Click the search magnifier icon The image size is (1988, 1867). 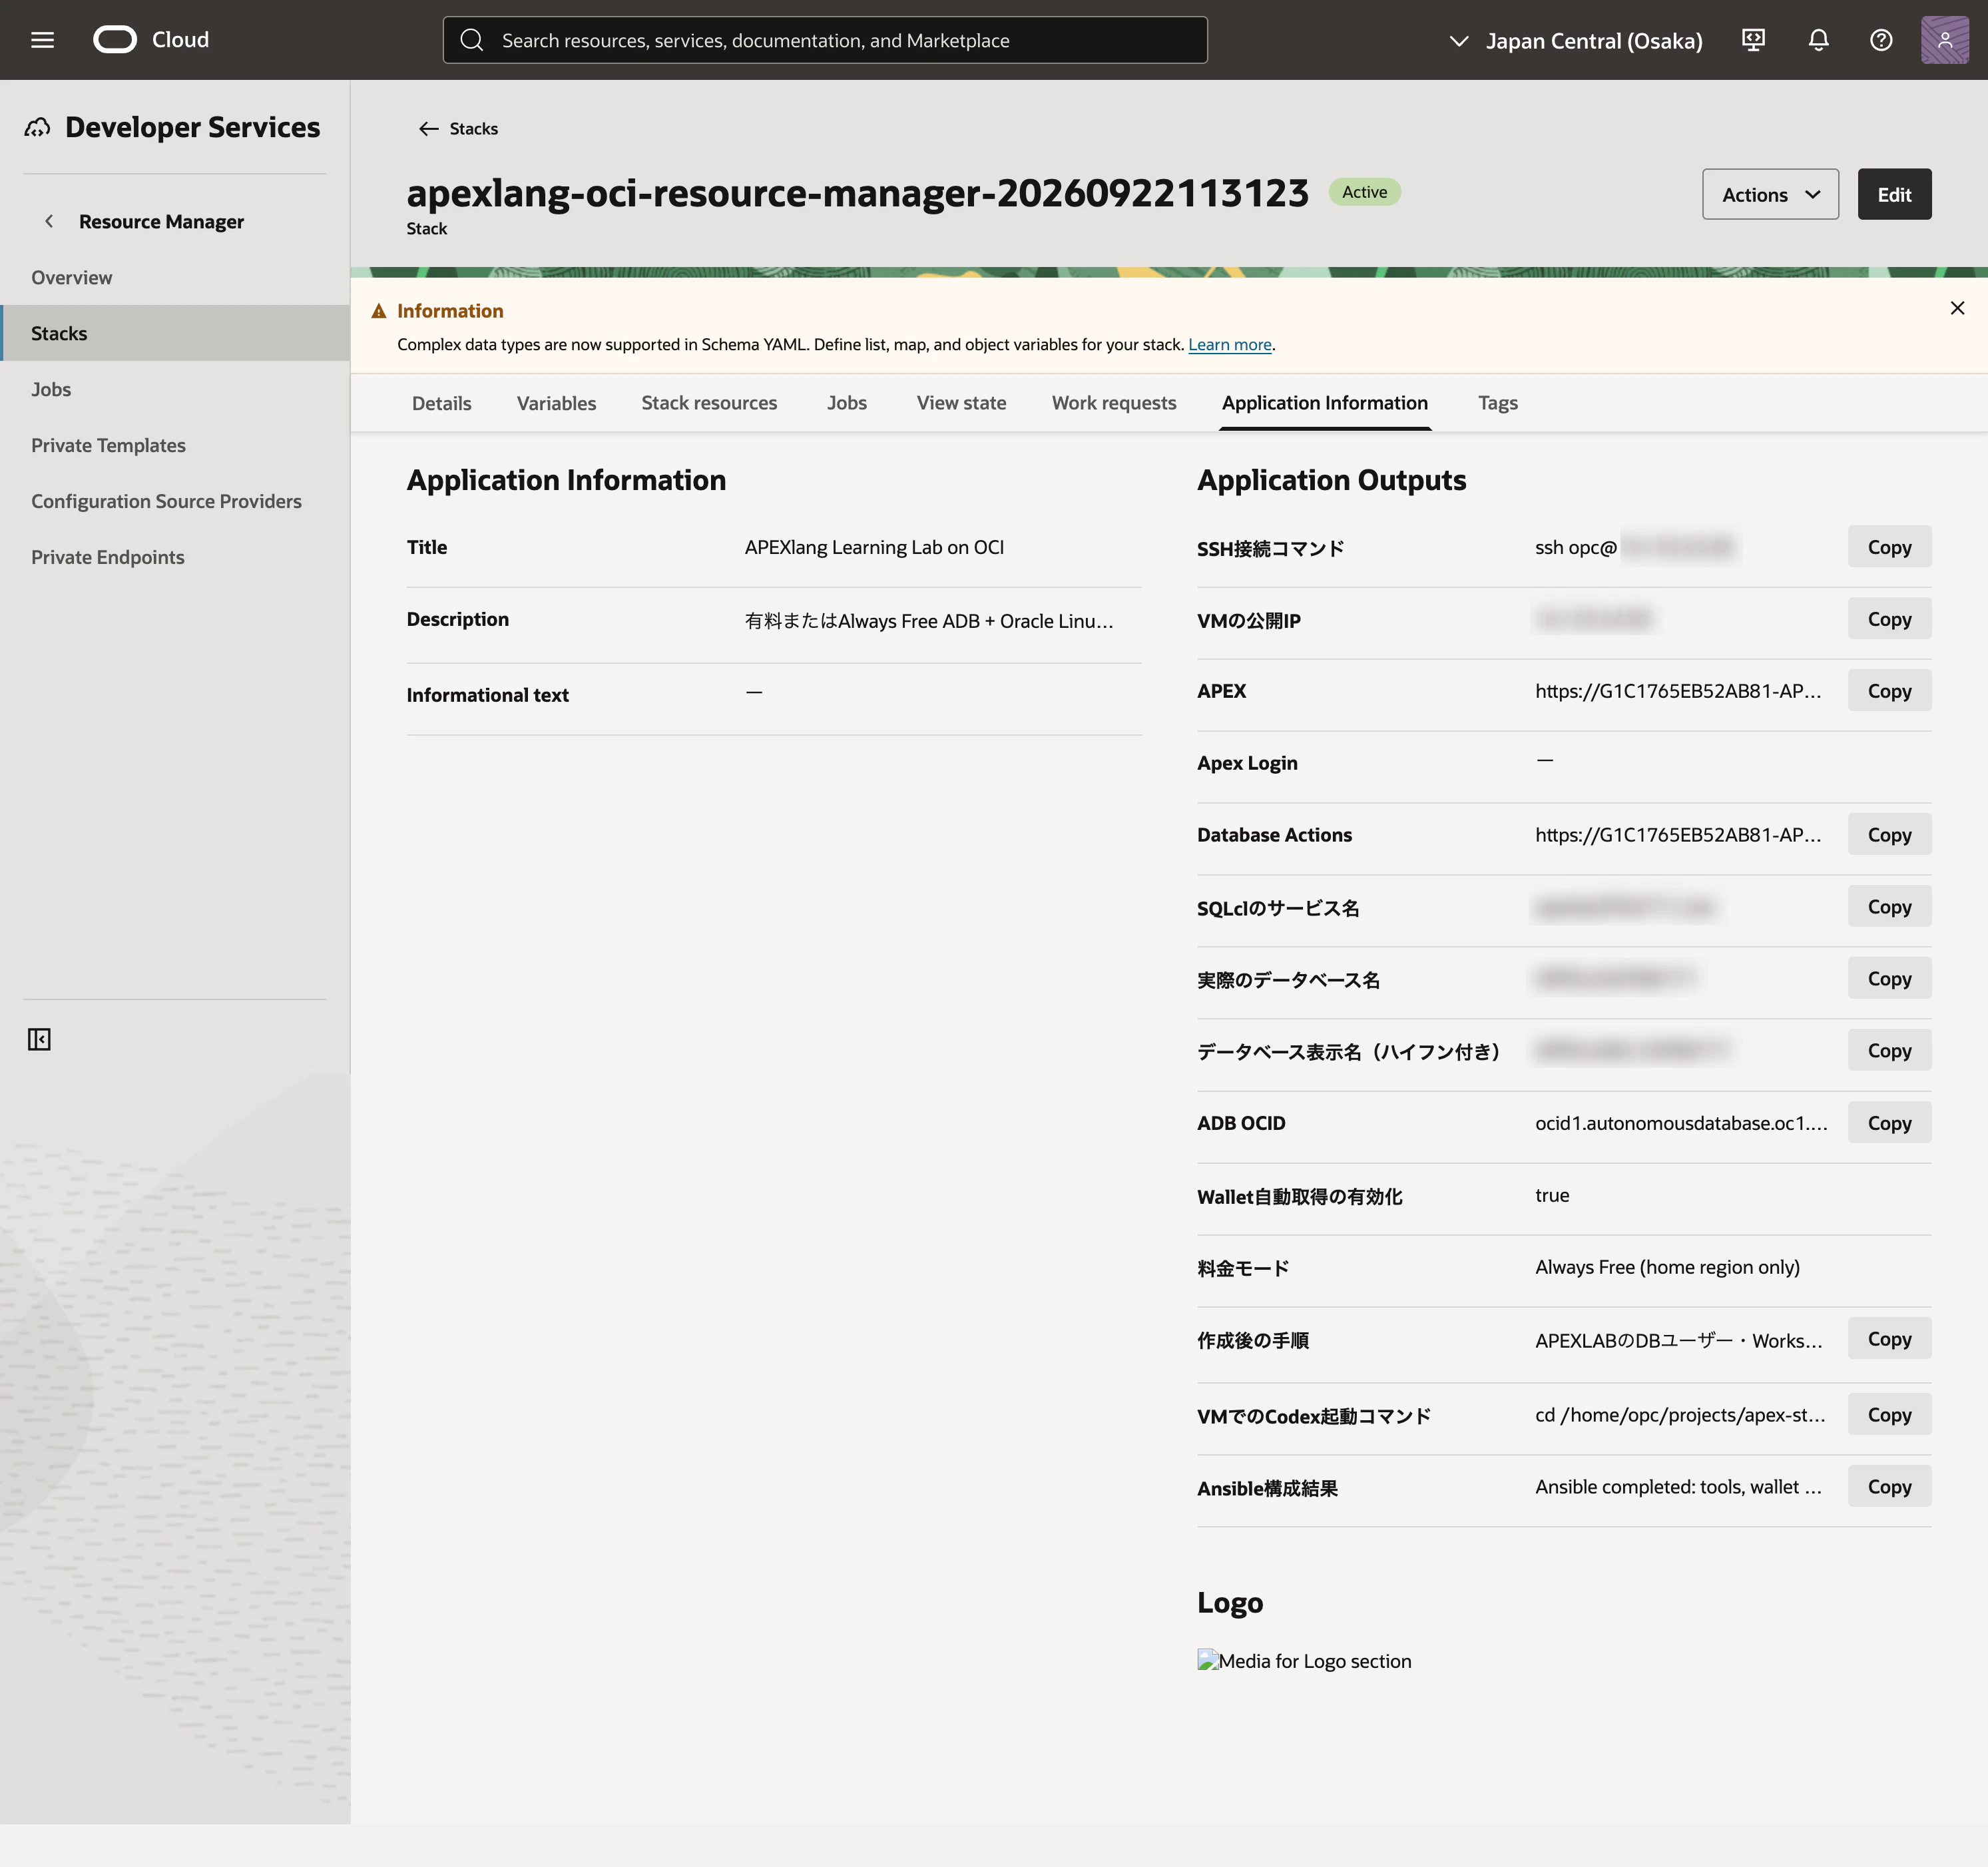(472, 40)
